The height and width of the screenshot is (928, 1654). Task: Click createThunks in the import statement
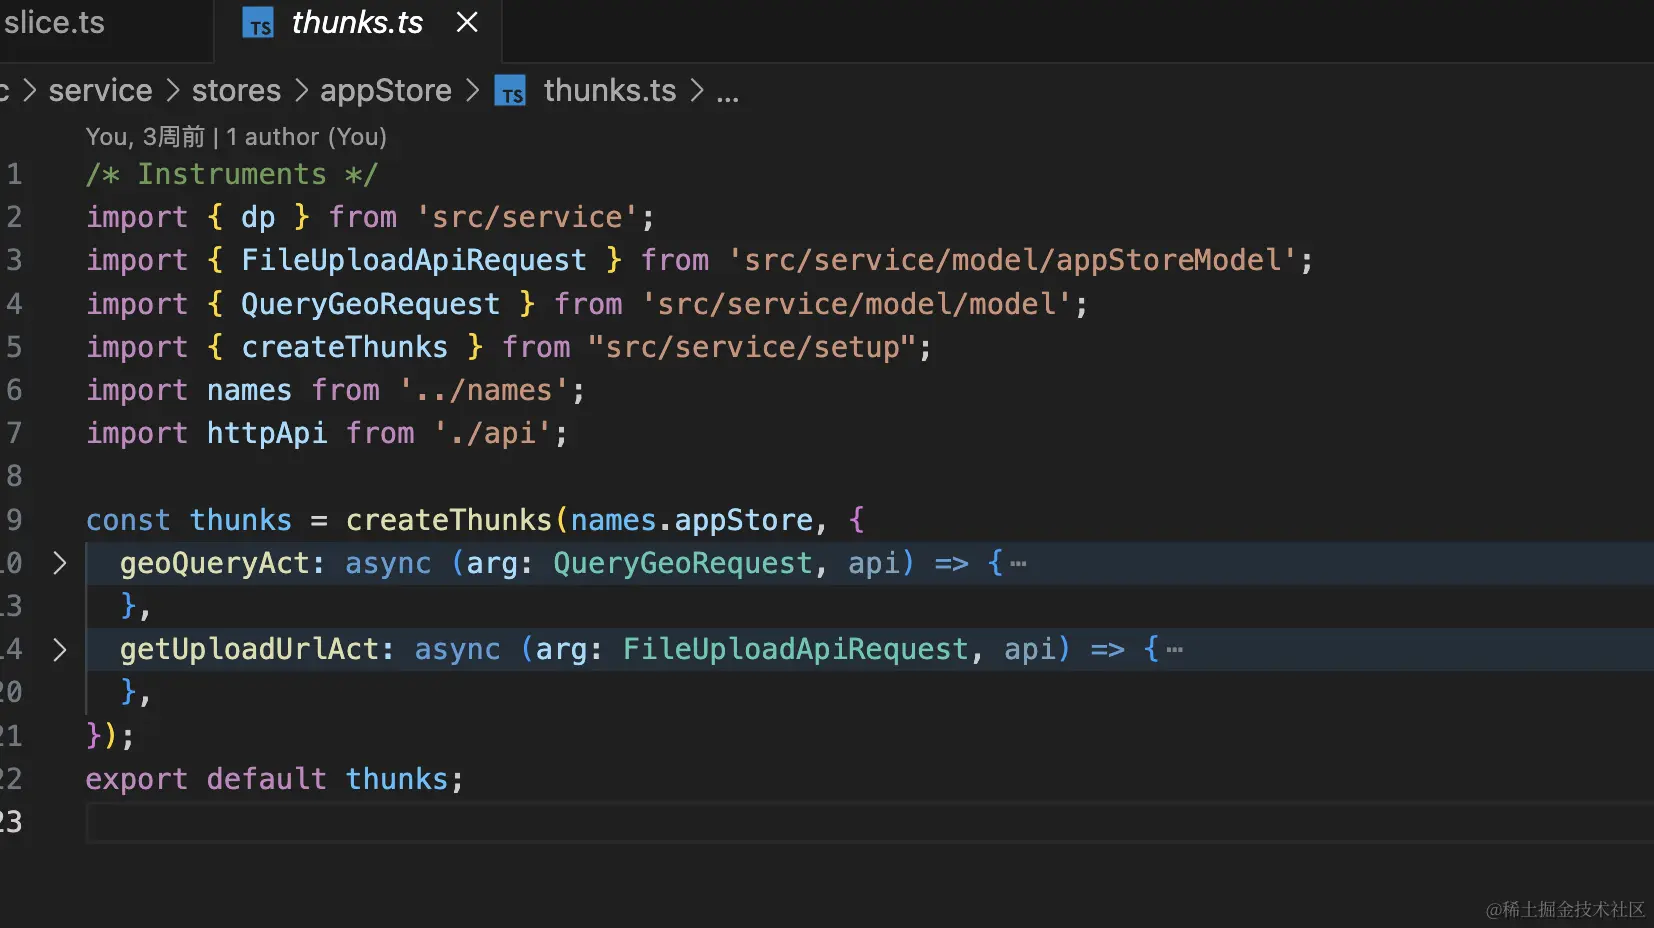coord(344,348)
